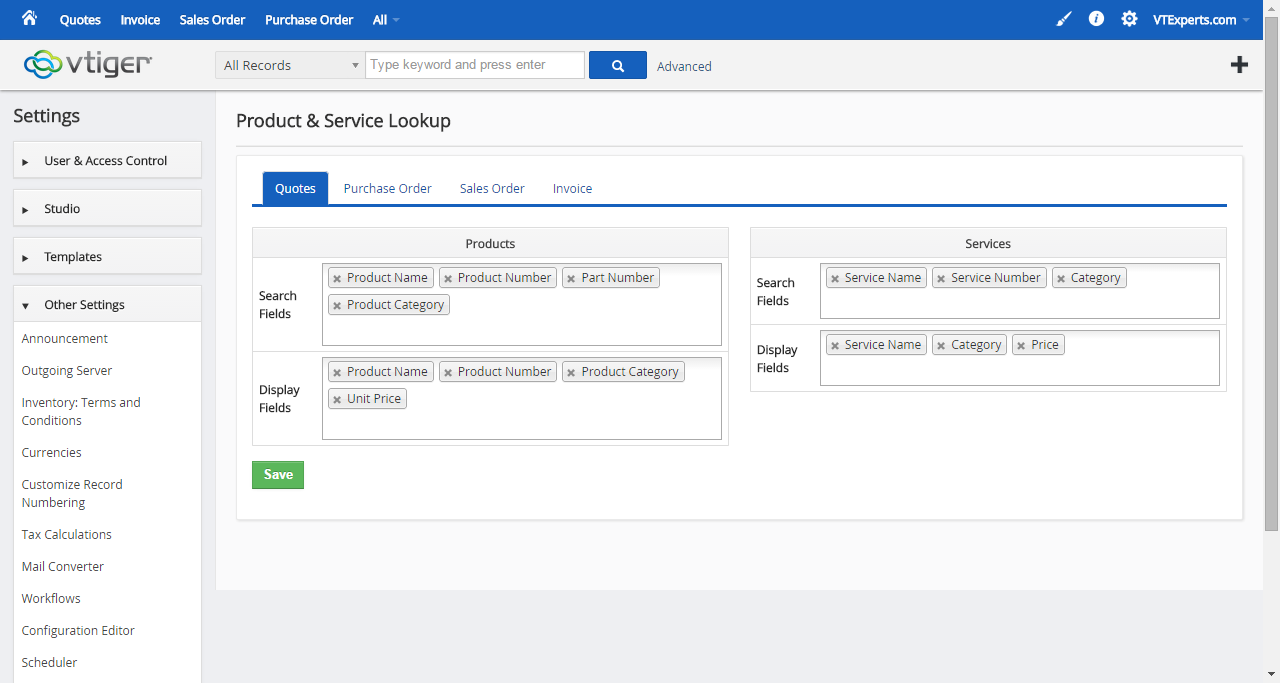
Task: Remove Product Number tag from Products Display Fields
Action: (x=448, y=373)
